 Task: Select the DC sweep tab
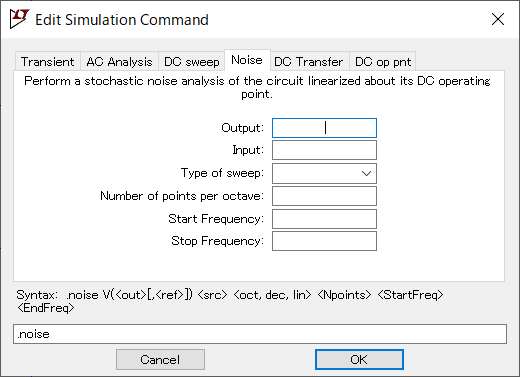192,62
